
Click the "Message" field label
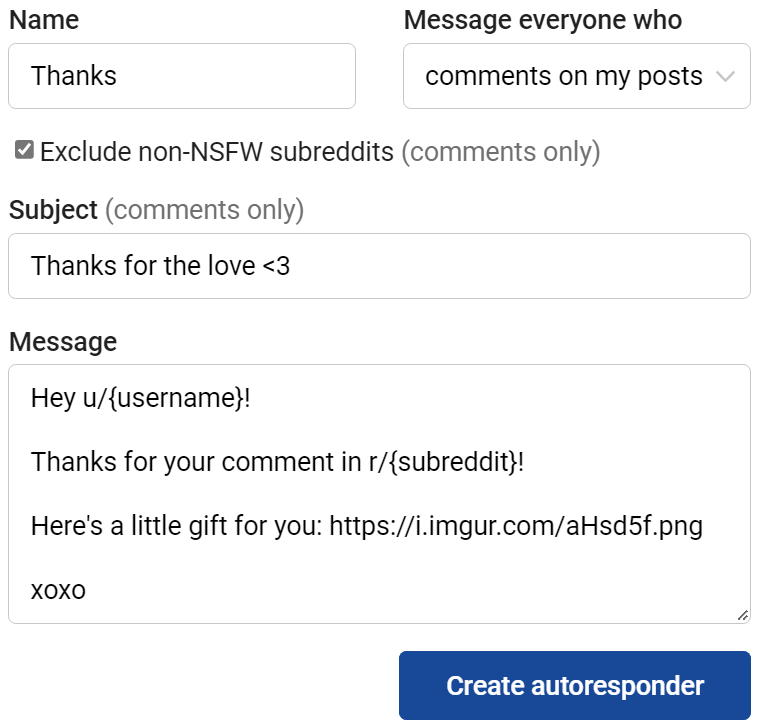point(63,342)
